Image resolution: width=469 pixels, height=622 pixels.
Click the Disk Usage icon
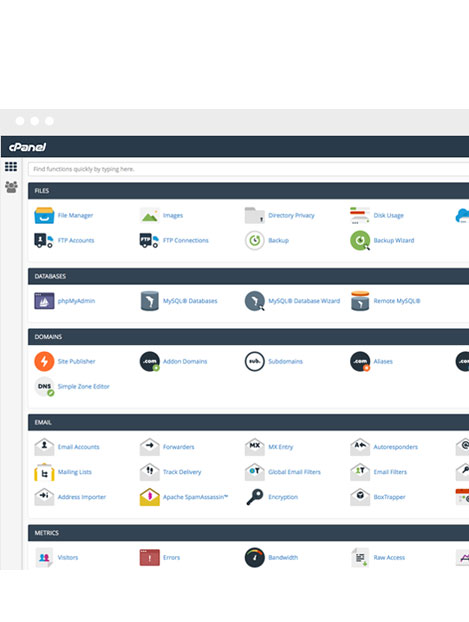coord(360,215)
